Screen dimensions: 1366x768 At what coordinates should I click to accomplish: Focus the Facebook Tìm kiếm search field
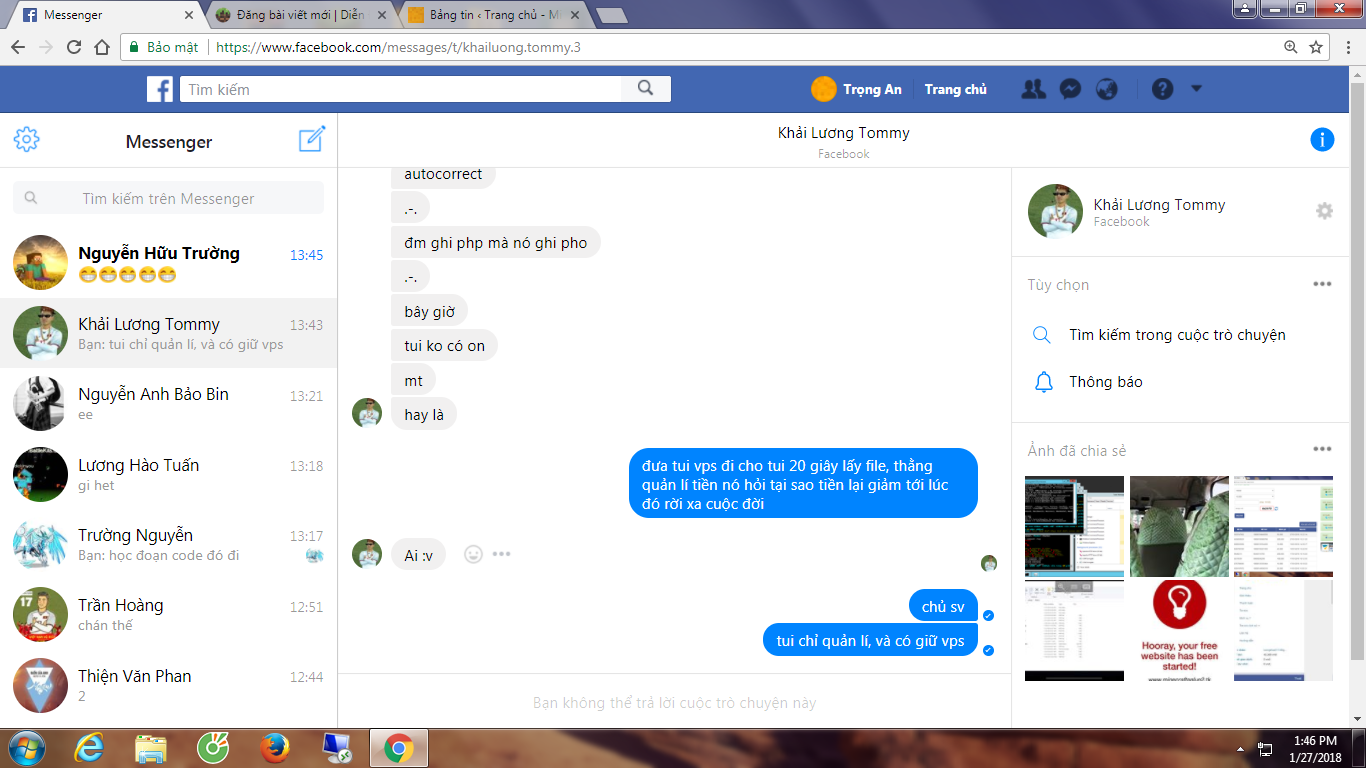(x=402, y=89)
